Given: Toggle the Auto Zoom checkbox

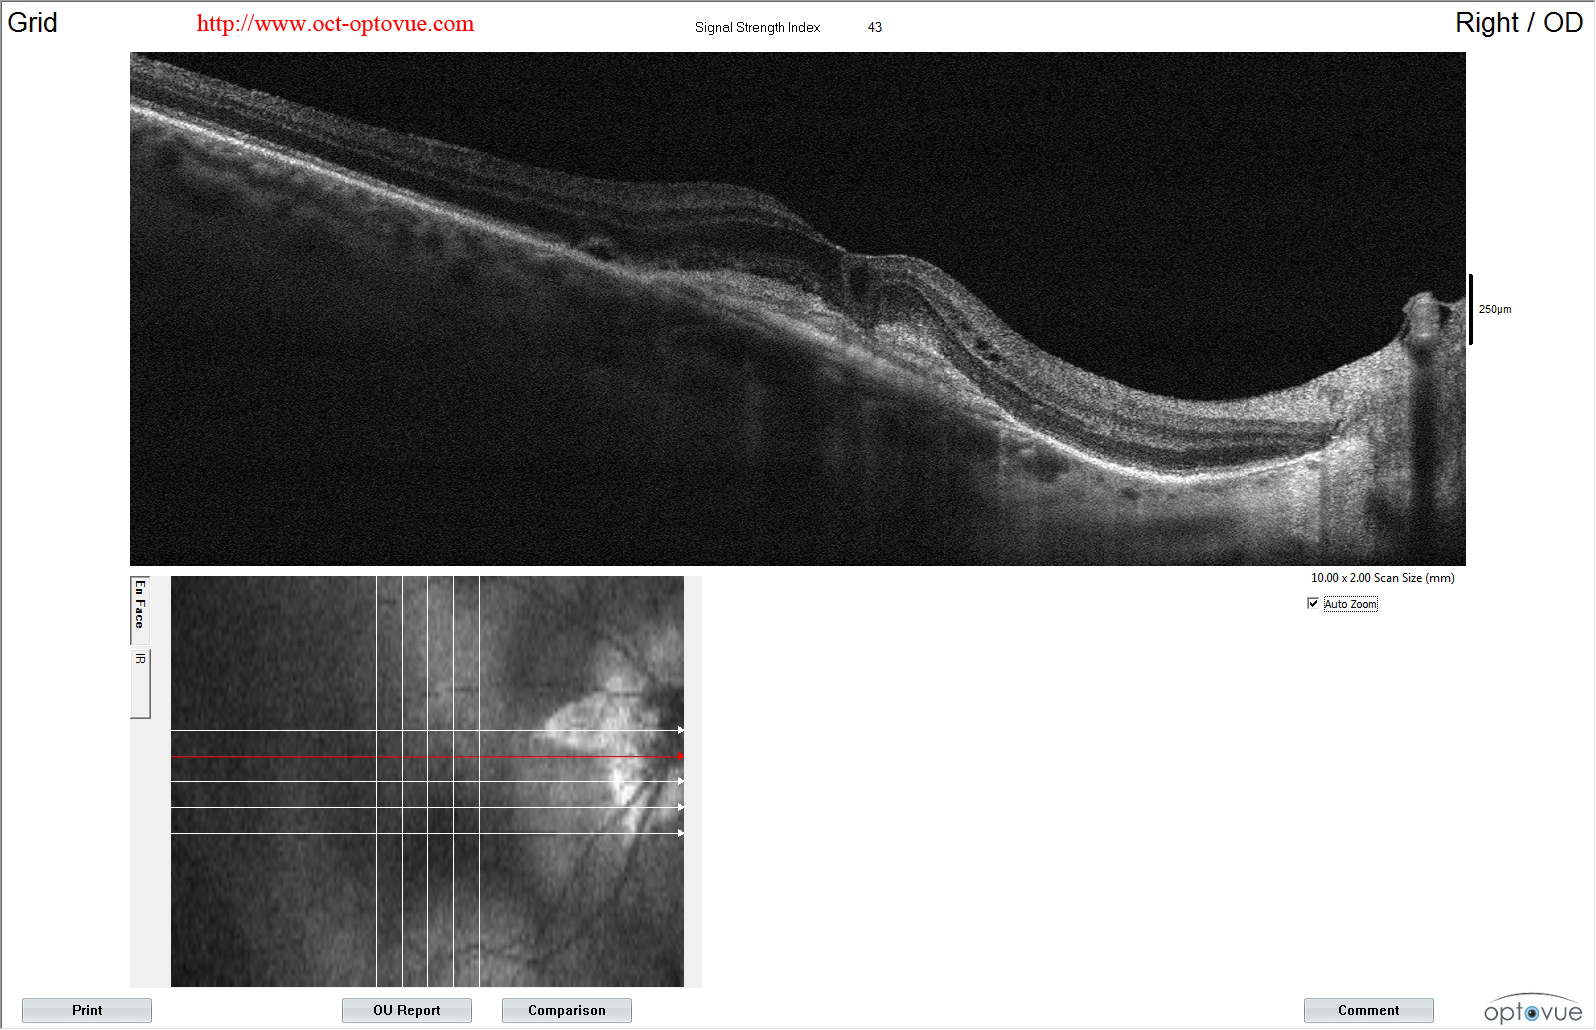Looking at the screenshot, I should pos(1313,603).
